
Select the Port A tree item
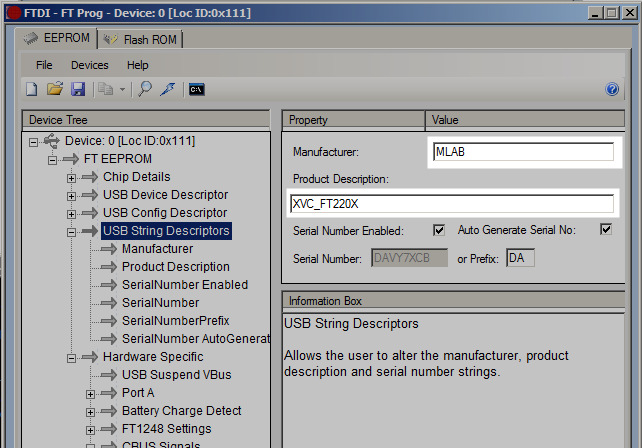[138, 393]
